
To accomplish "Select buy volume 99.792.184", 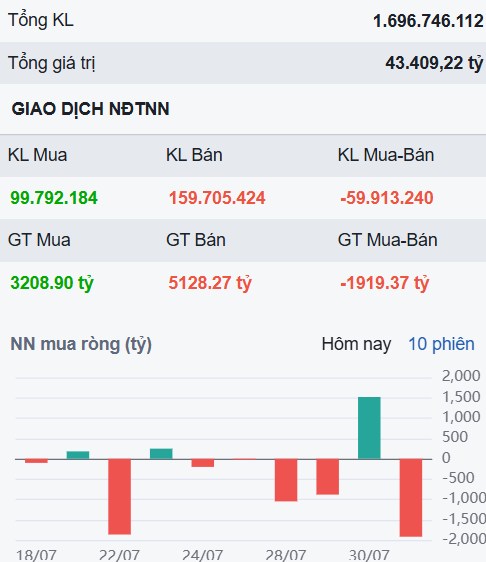I will (x=54, y=198).
